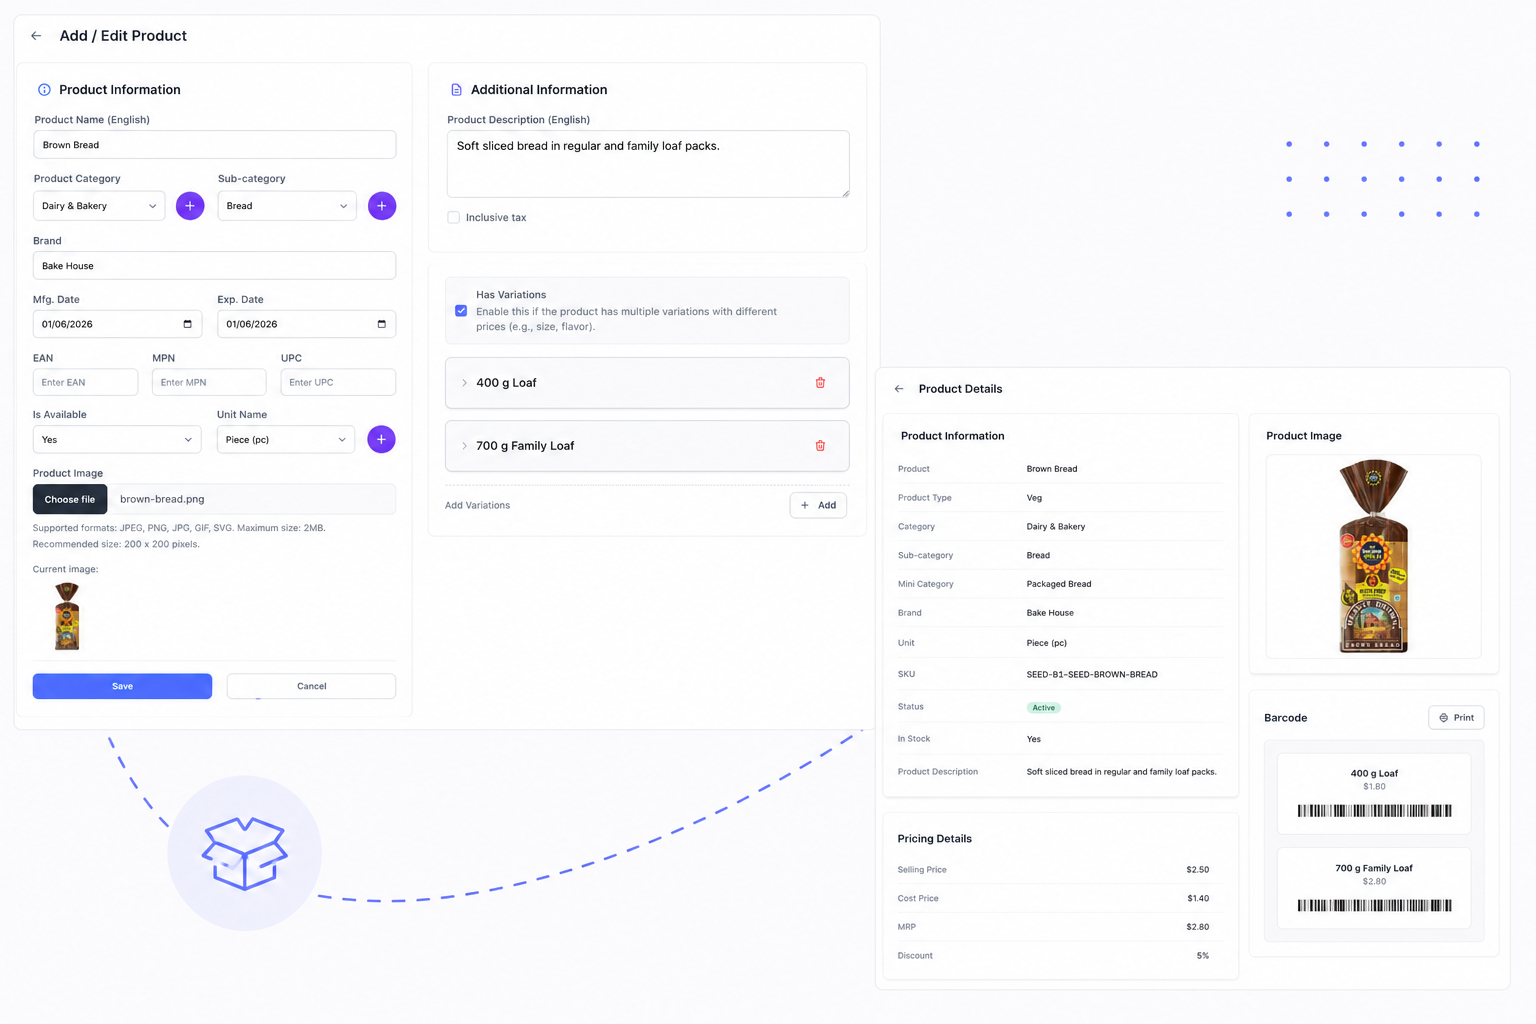The image size is (1536, 1024).
Task: Click the current image bread thumbnail
Action: coord(67,616)
